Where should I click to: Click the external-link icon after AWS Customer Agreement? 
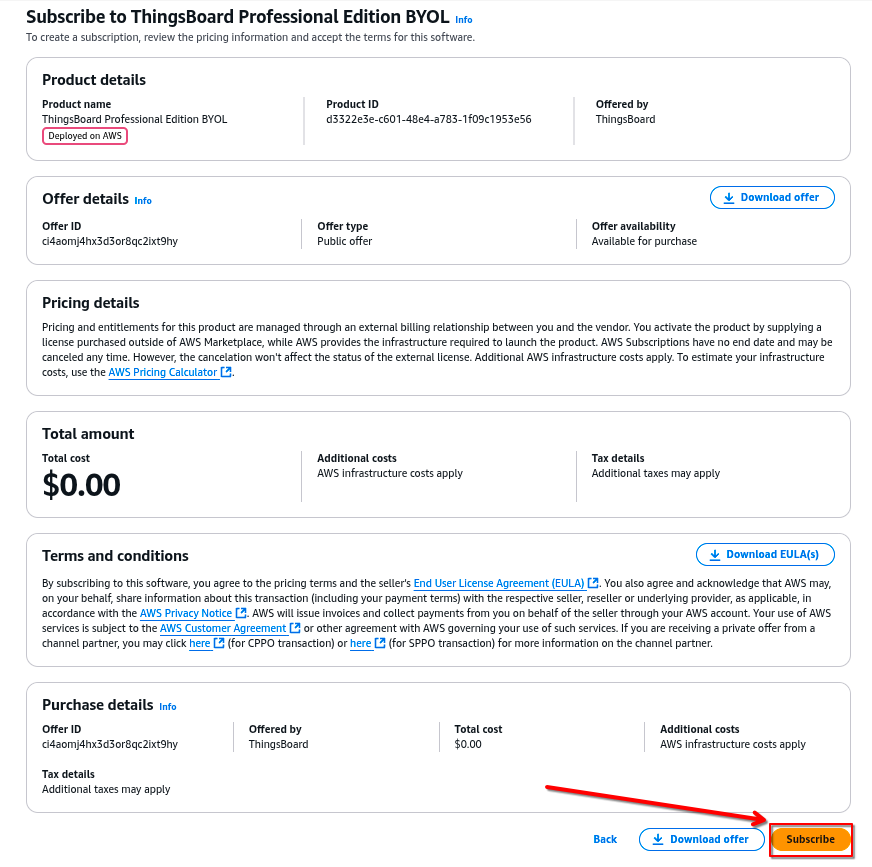(295, 628)
